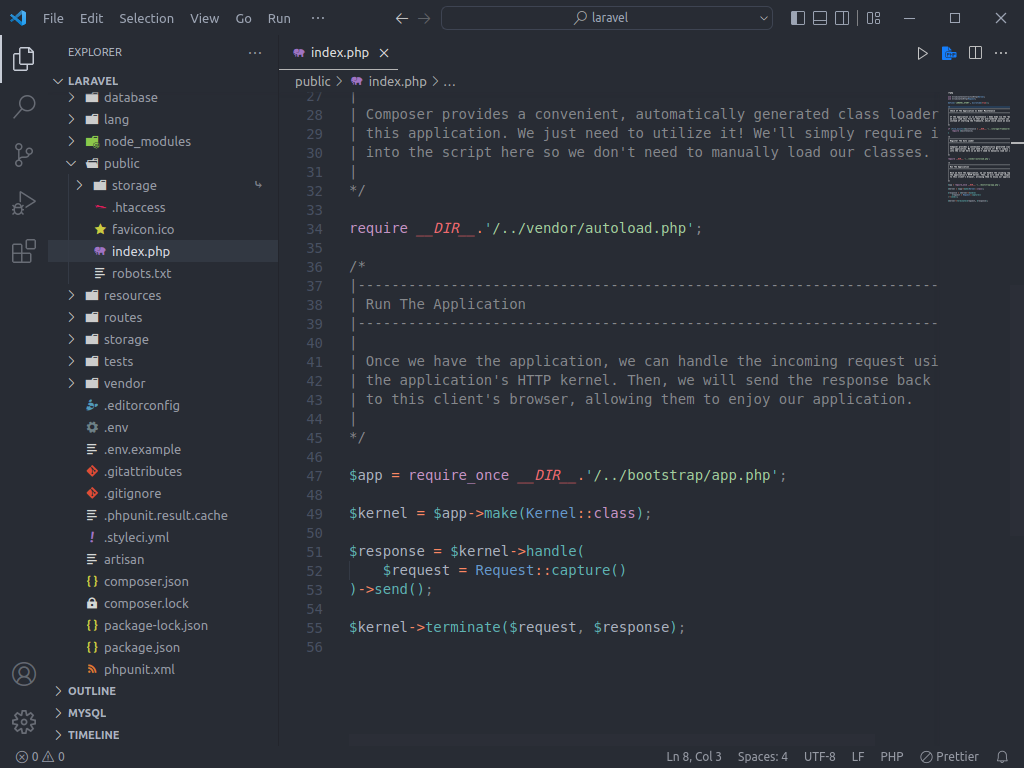
Task: Click the LF end of line setting
Action: 858,757
